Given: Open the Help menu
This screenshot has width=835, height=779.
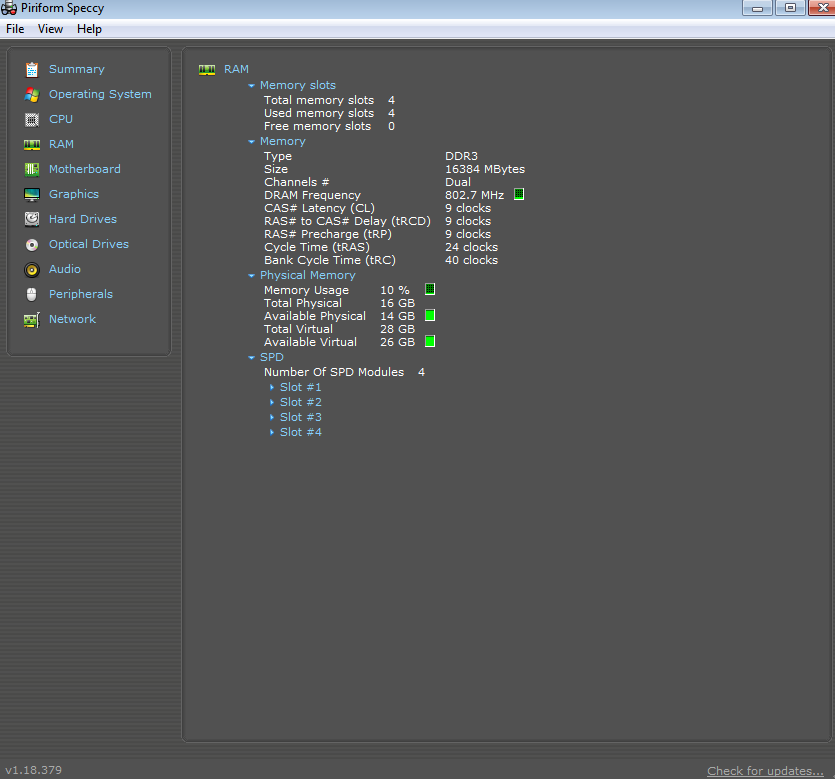Looking at the screenshot, I should [89, 29].
